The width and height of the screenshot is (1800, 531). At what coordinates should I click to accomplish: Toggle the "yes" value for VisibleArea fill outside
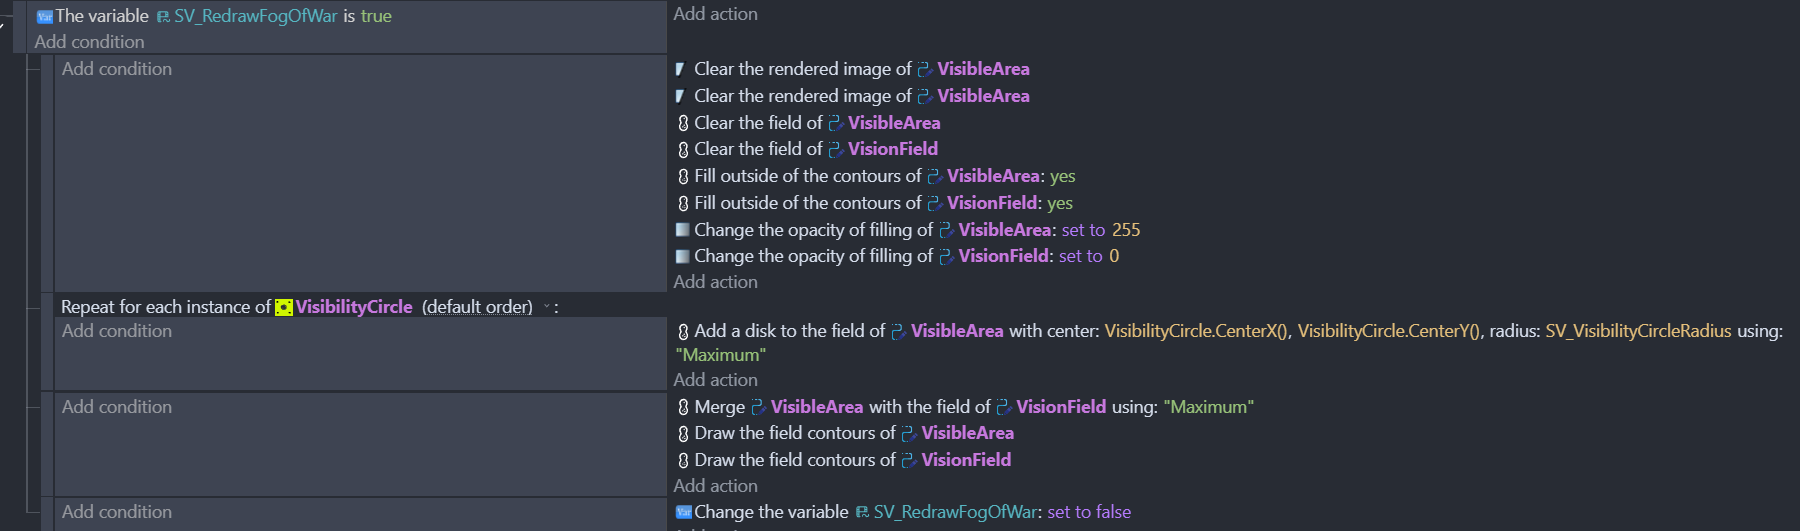1063,176
